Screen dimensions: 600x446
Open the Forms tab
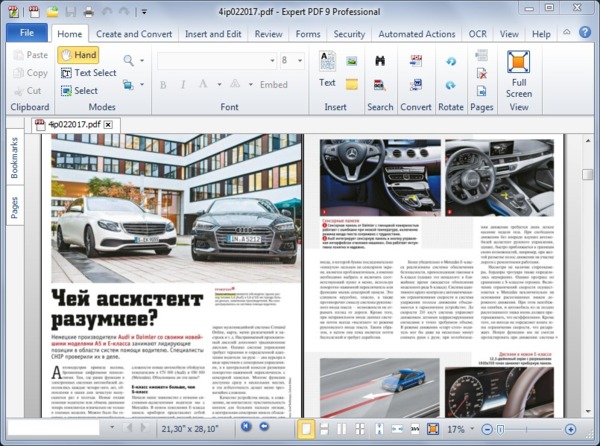click(308, 34)
